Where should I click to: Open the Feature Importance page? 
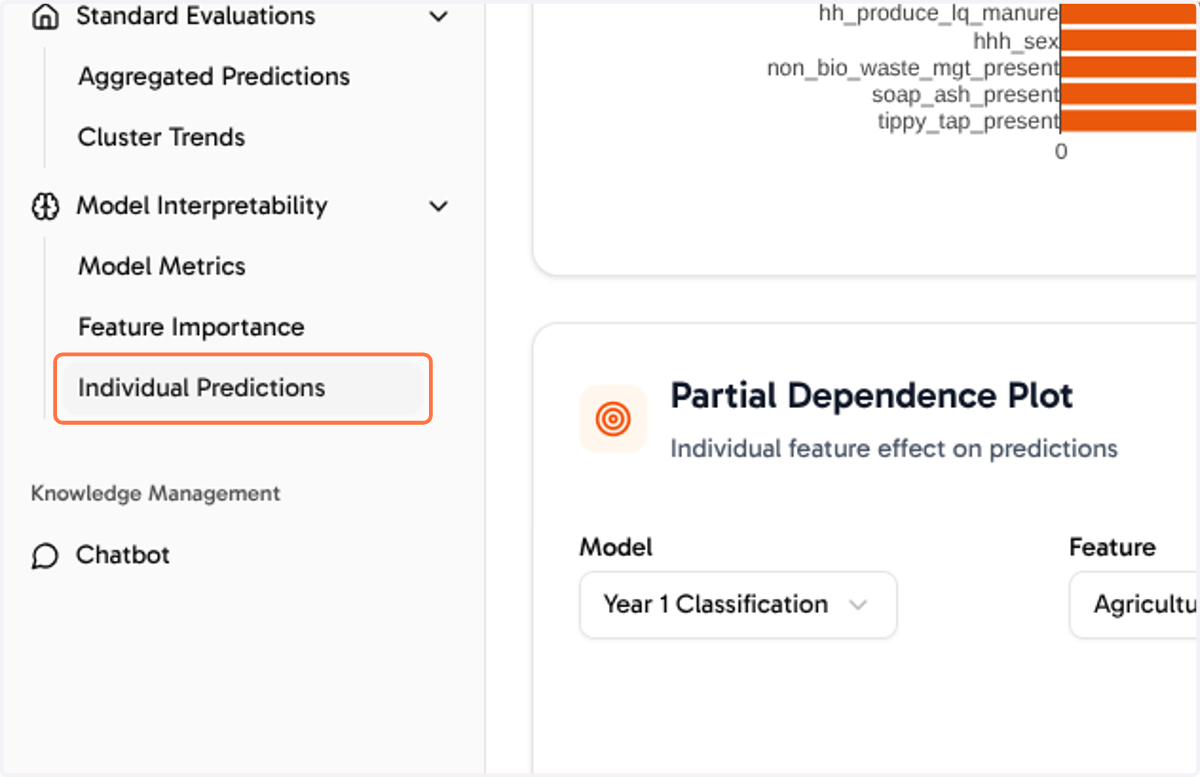(191, 327)
